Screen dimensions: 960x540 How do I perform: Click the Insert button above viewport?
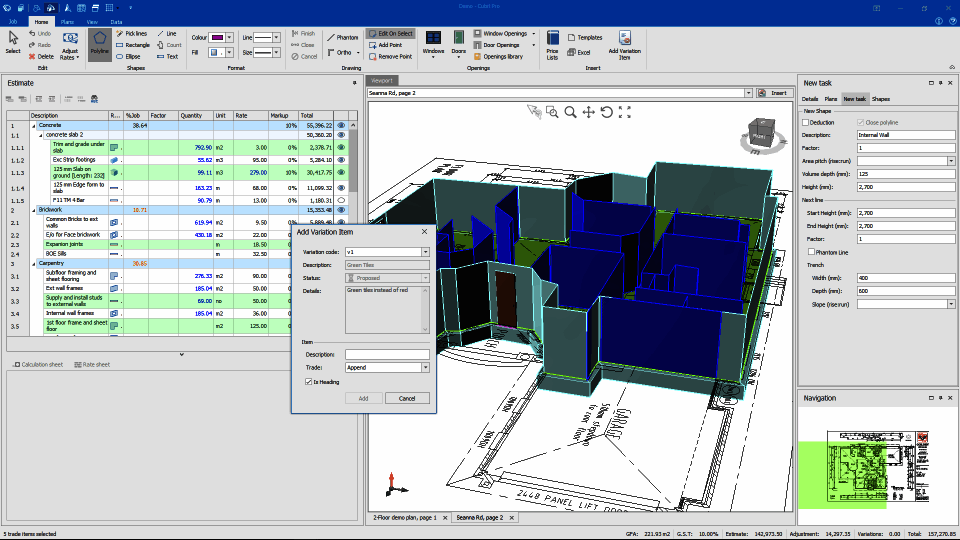[x=776, y=93]
